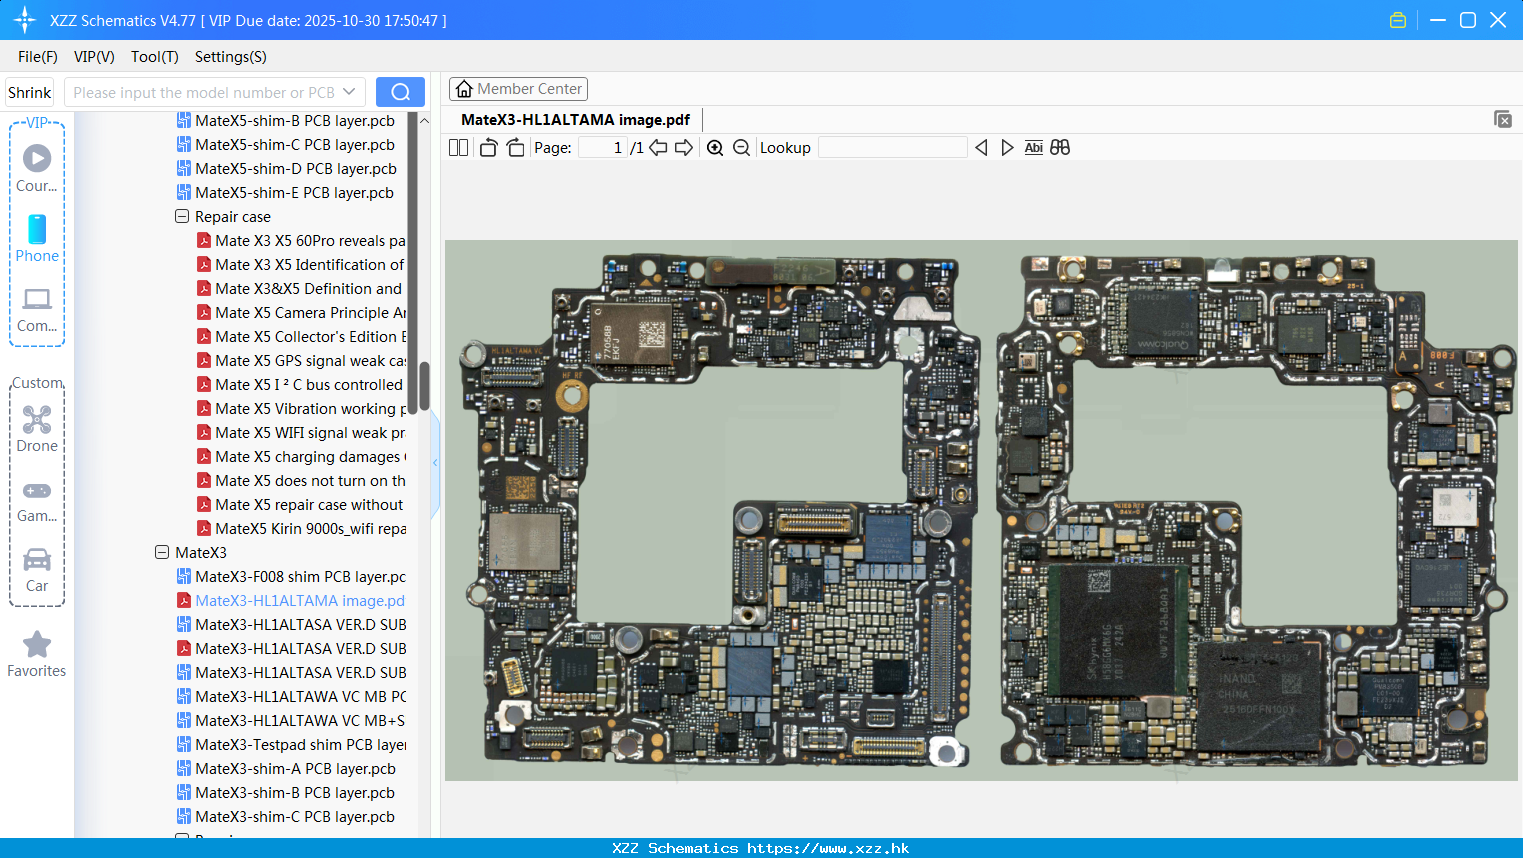1523x858 pixels.
Task: Rotate the page clockwise
Action: pos(515,148)
